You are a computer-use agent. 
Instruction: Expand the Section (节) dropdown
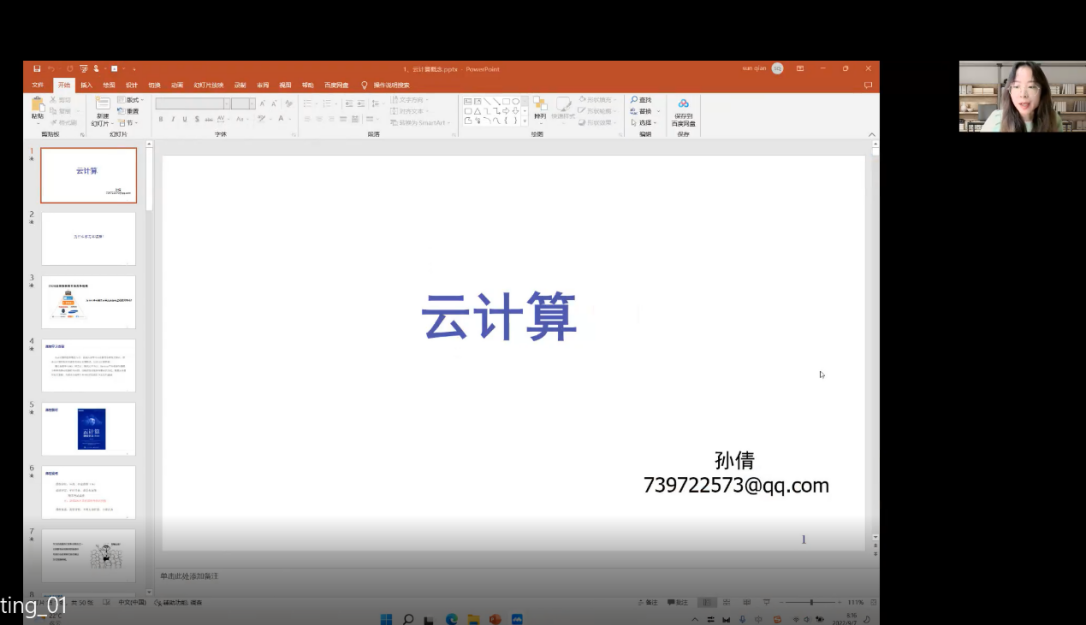pyautogui.click(x=128, y=123)
